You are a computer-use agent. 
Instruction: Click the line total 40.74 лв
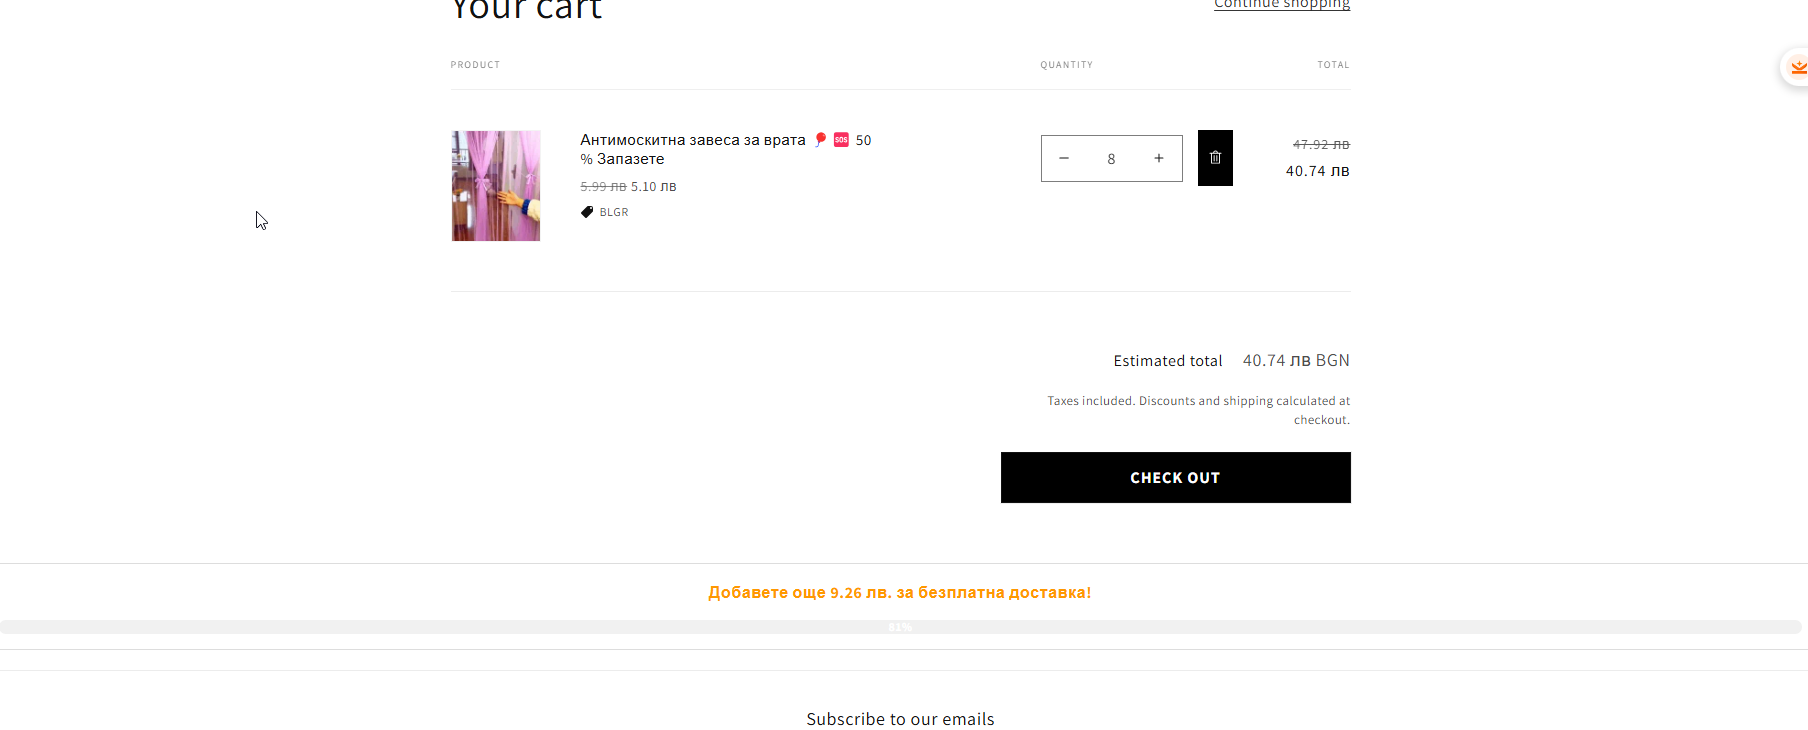pyautogui.click(x=1317, y=171)
